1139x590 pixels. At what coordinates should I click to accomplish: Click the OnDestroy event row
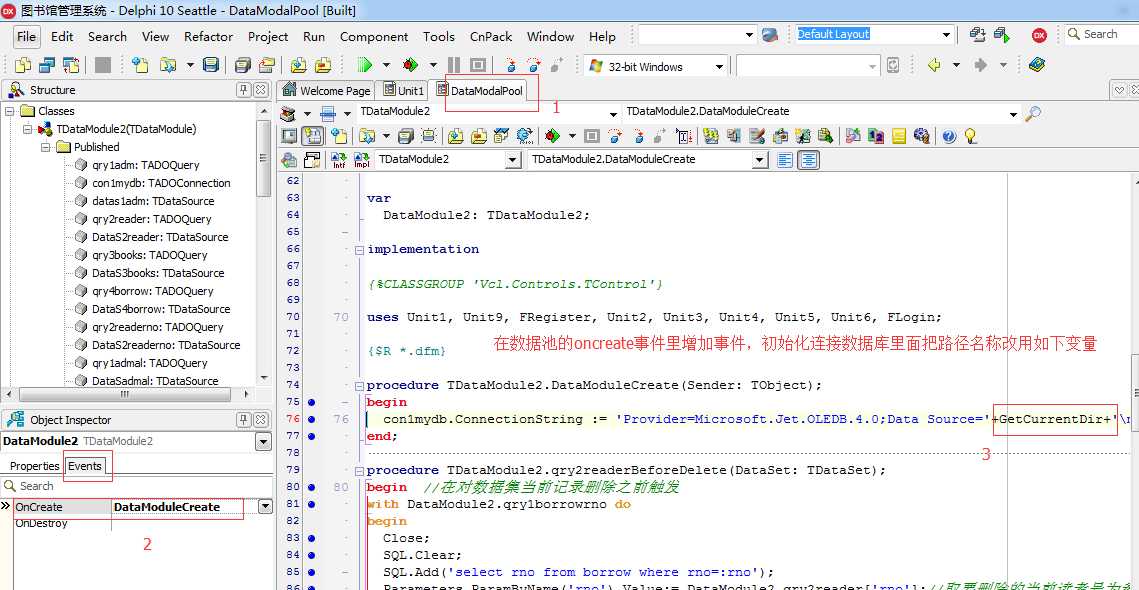coord(136,524)
